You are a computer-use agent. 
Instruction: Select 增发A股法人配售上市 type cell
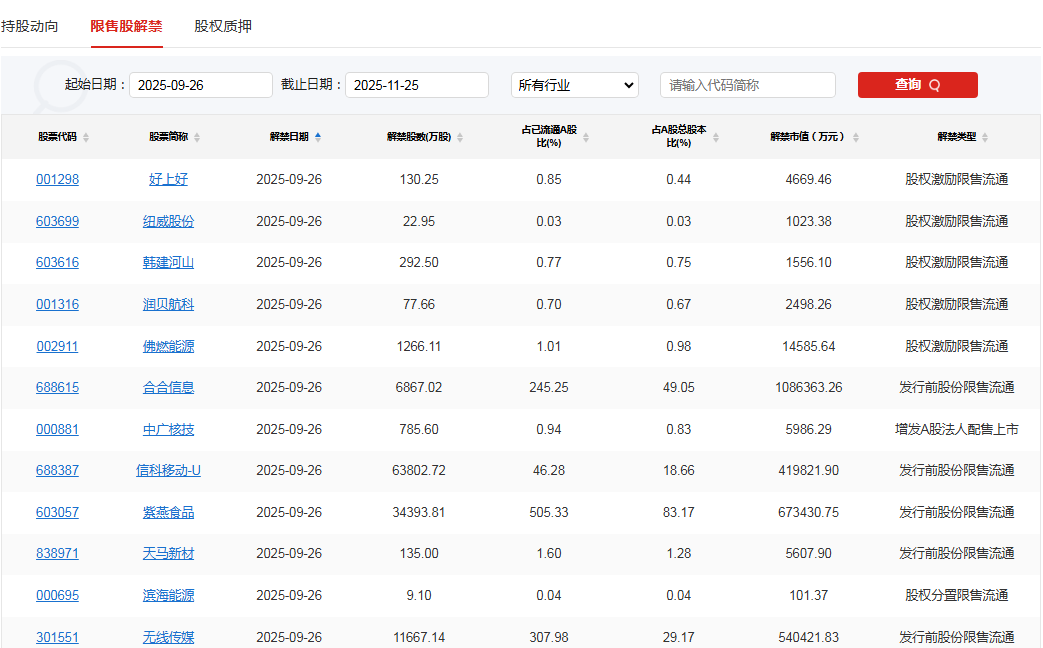point(957,430)
